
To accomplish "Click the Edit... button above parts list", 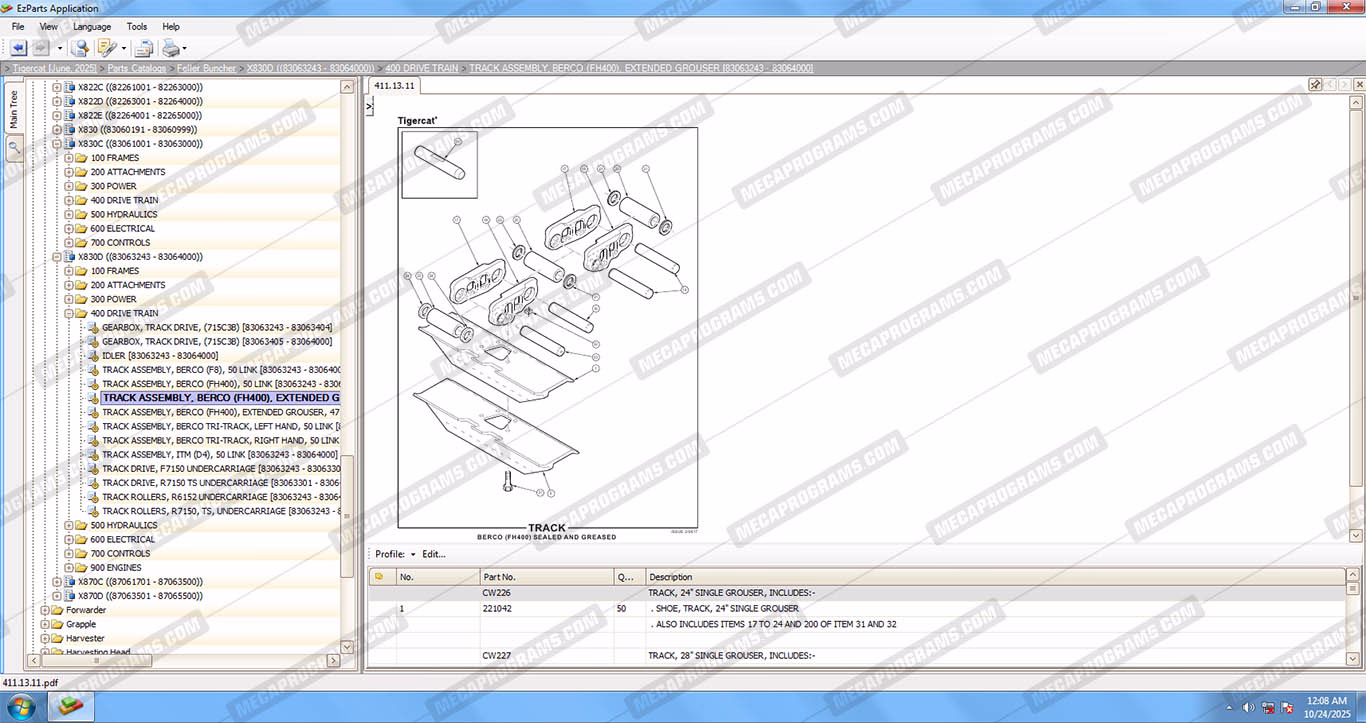I will coord(433,554).
